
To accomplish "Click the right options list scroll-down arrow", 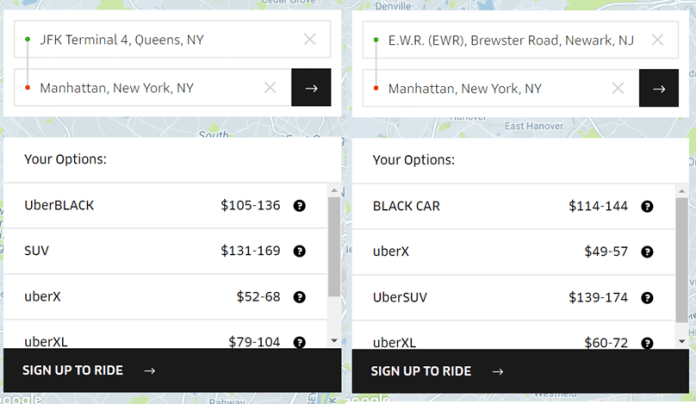I will 682,341.
